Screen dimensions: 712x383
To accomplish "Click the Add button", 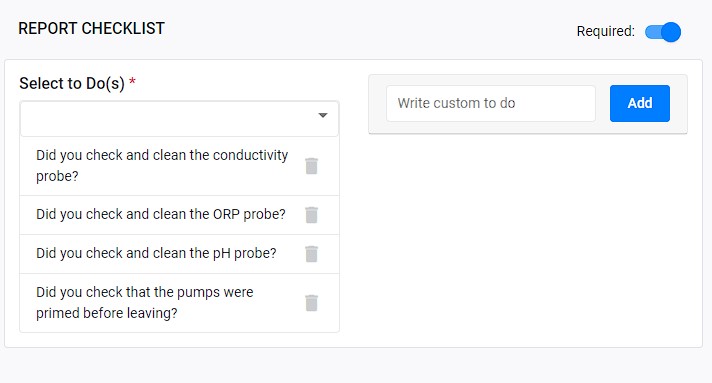I will (640, 103).
